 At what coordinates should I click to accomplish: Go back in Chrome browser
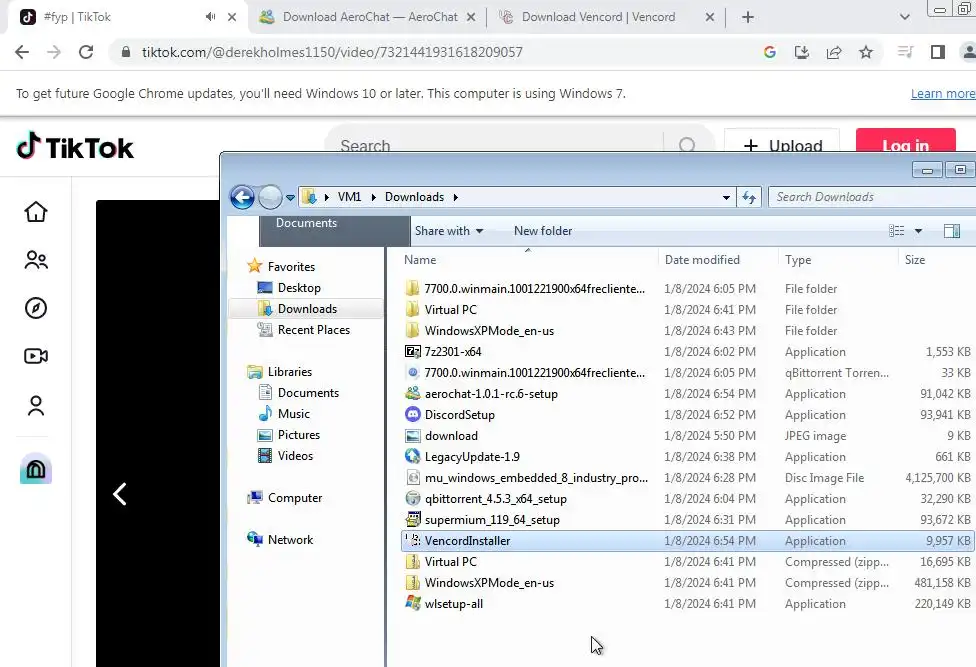tap(22, 52)
